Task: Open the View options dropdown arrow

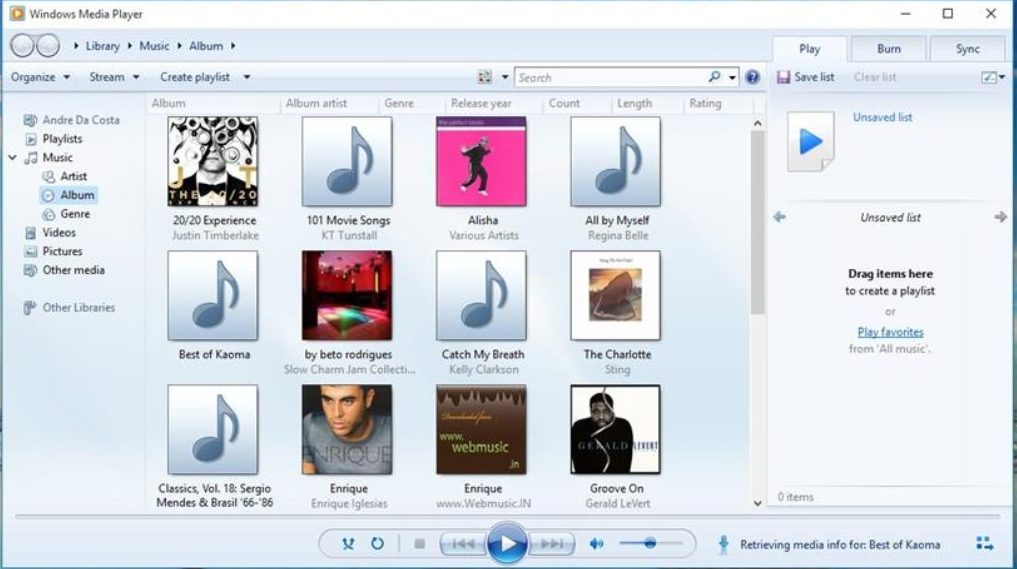Action: point(505,77)
